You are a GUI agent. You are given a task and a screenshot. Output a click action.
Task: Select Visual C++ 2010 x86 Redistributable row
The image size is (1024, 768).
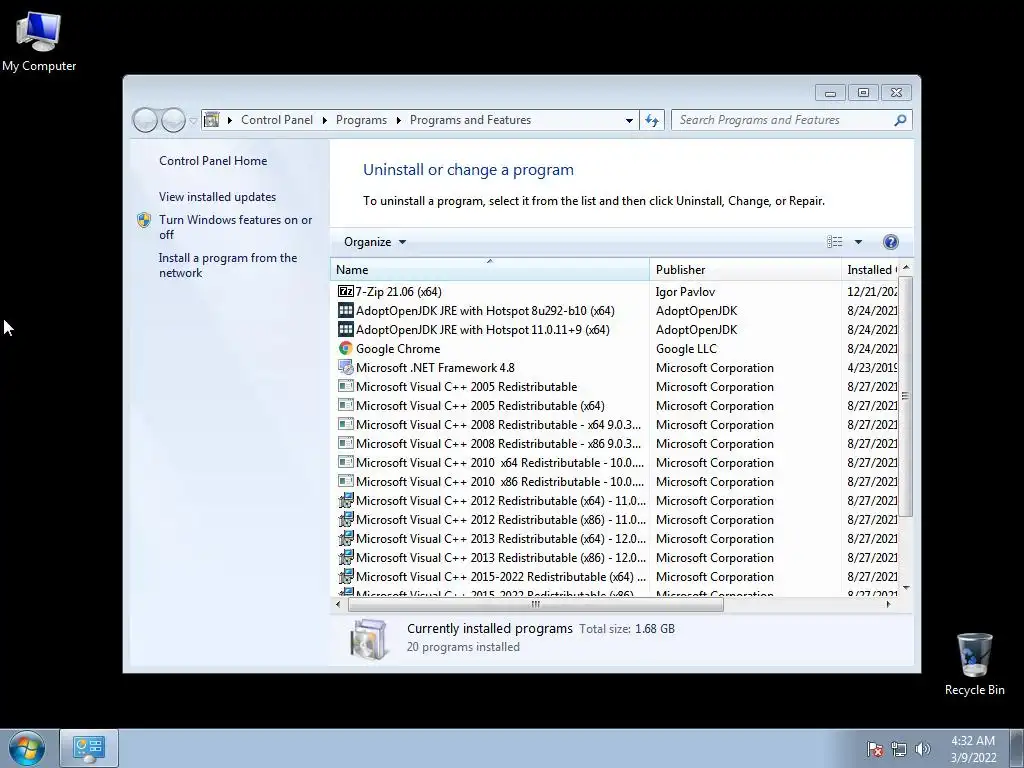pyautogui.click(x=614, y=481)
